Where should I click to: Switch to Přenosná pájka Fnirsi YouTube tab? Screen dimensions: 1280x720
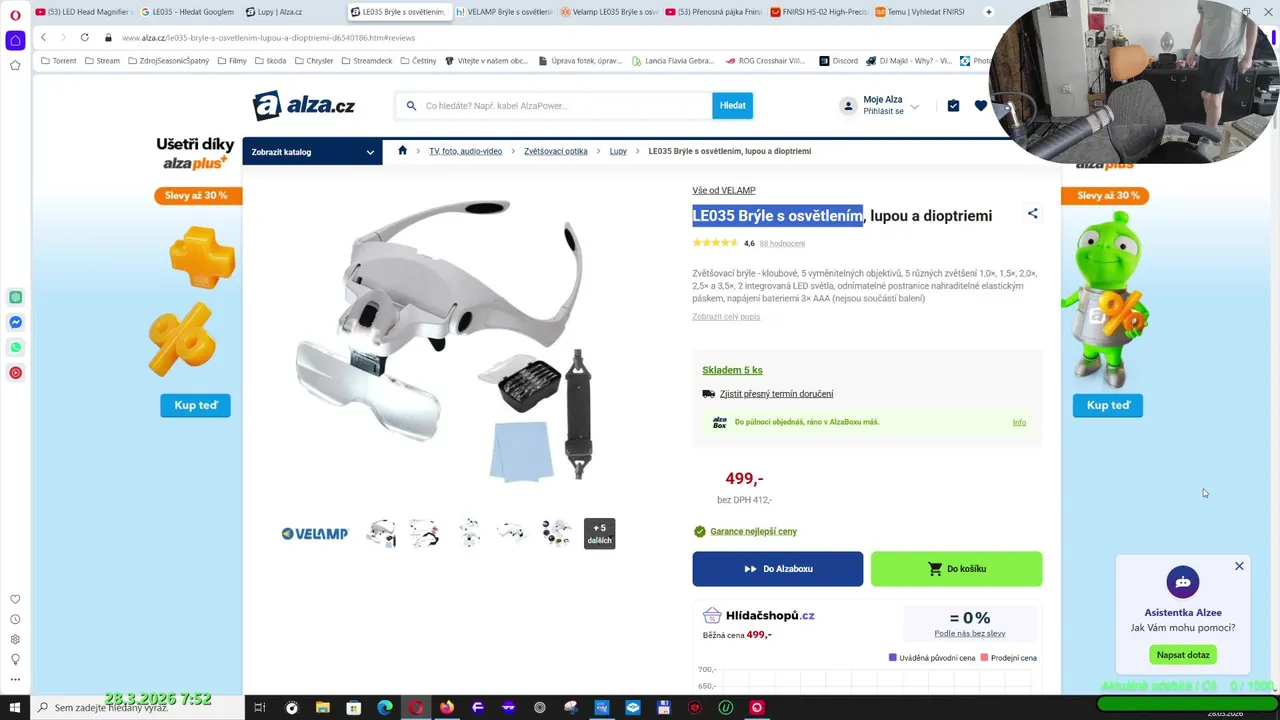coord(714,12)
